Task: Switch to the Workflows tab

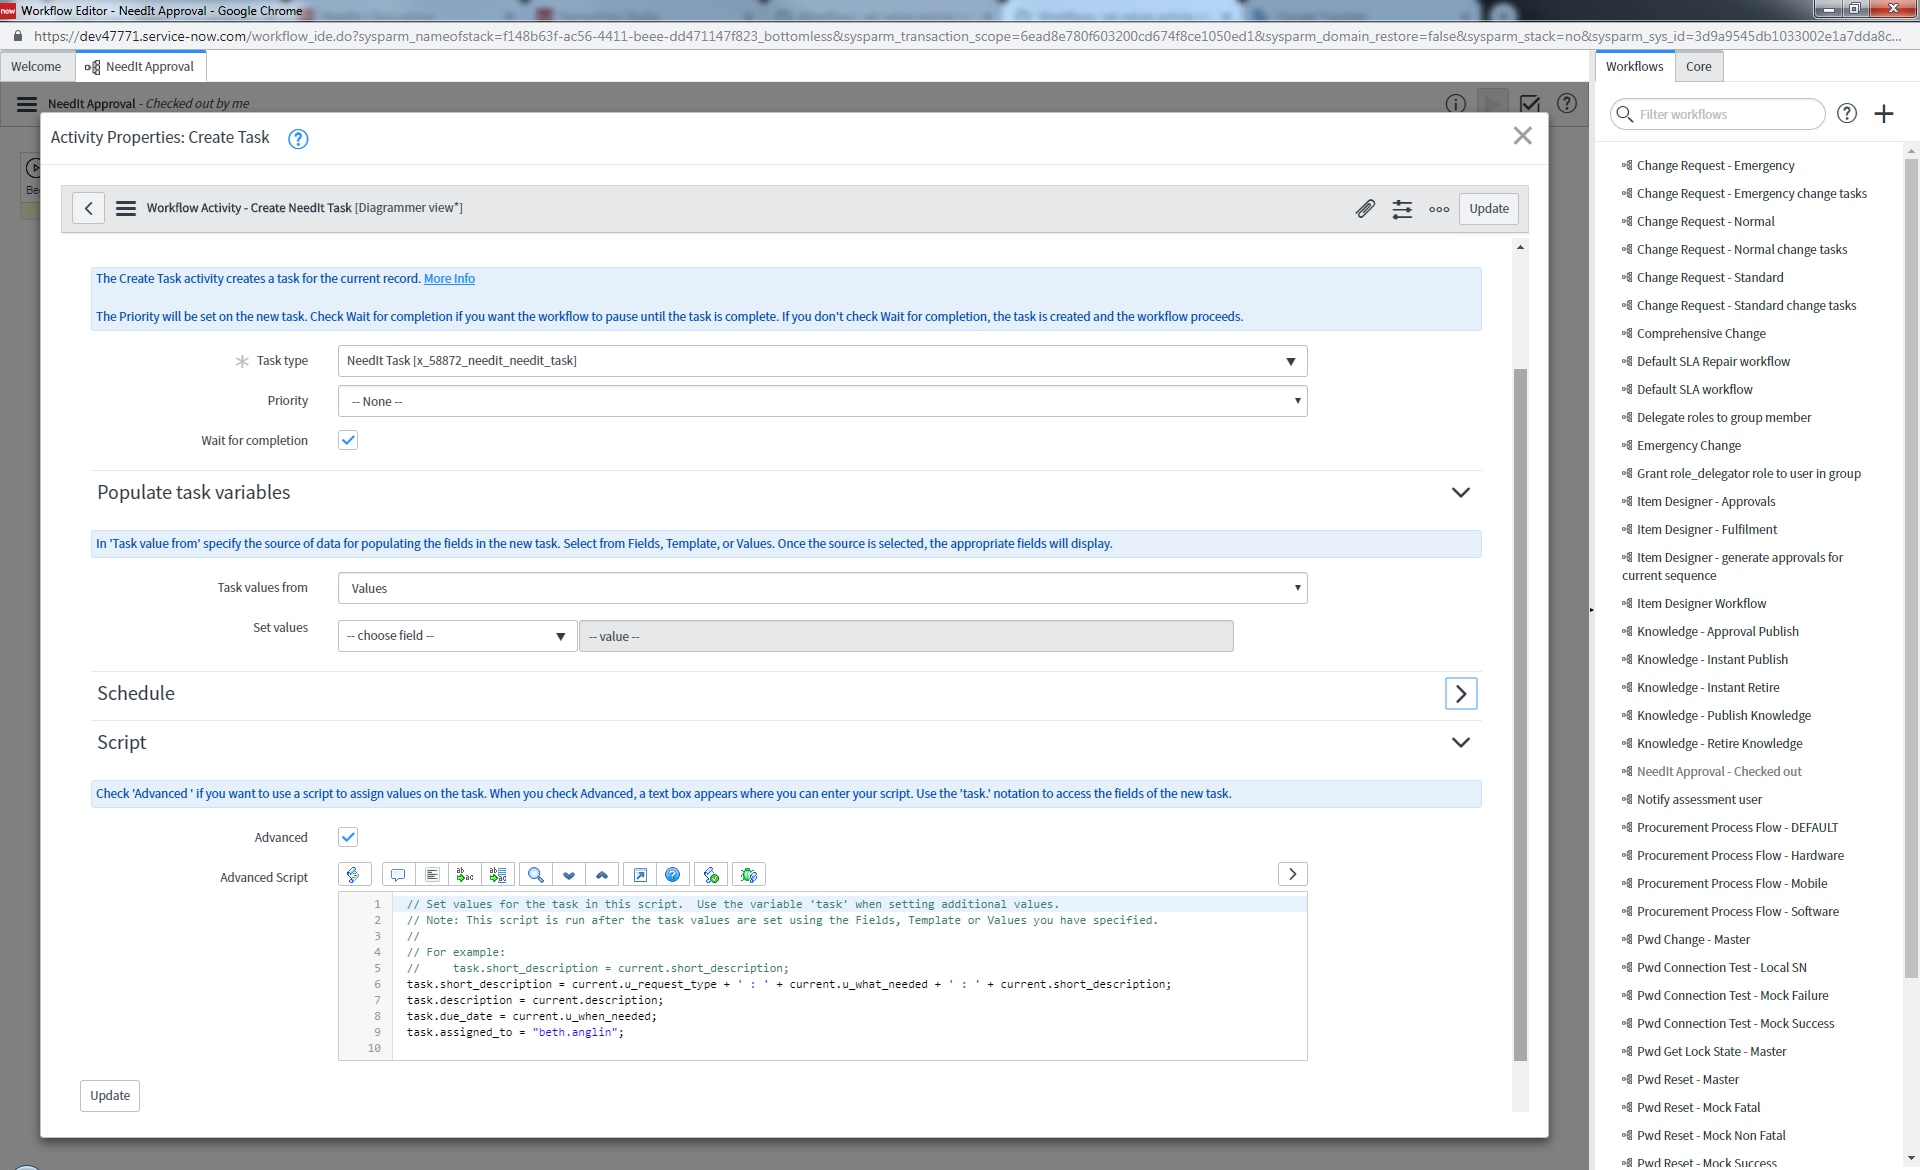Action: pos(1634,67)
